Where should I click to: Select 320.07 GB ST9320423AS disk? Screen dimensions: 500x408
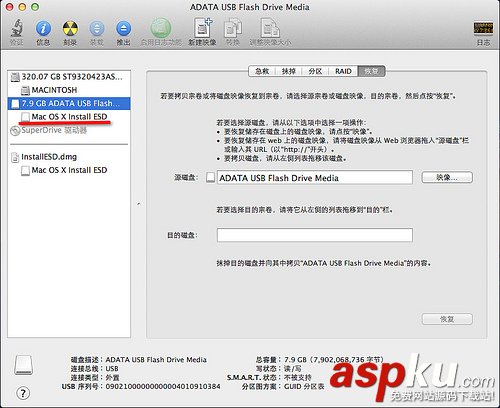69,77
